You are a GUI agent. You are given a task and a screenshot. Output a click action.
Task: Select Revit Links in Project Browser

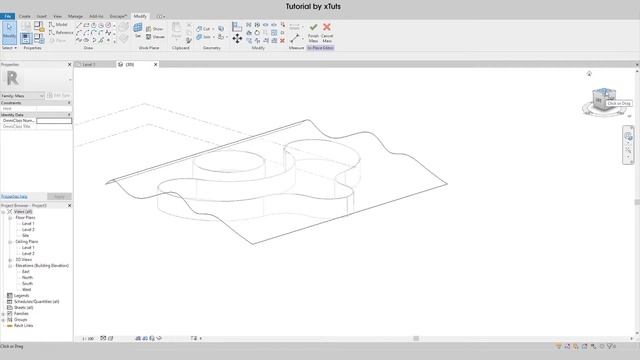pyautogui.click(x=23, y=326)
